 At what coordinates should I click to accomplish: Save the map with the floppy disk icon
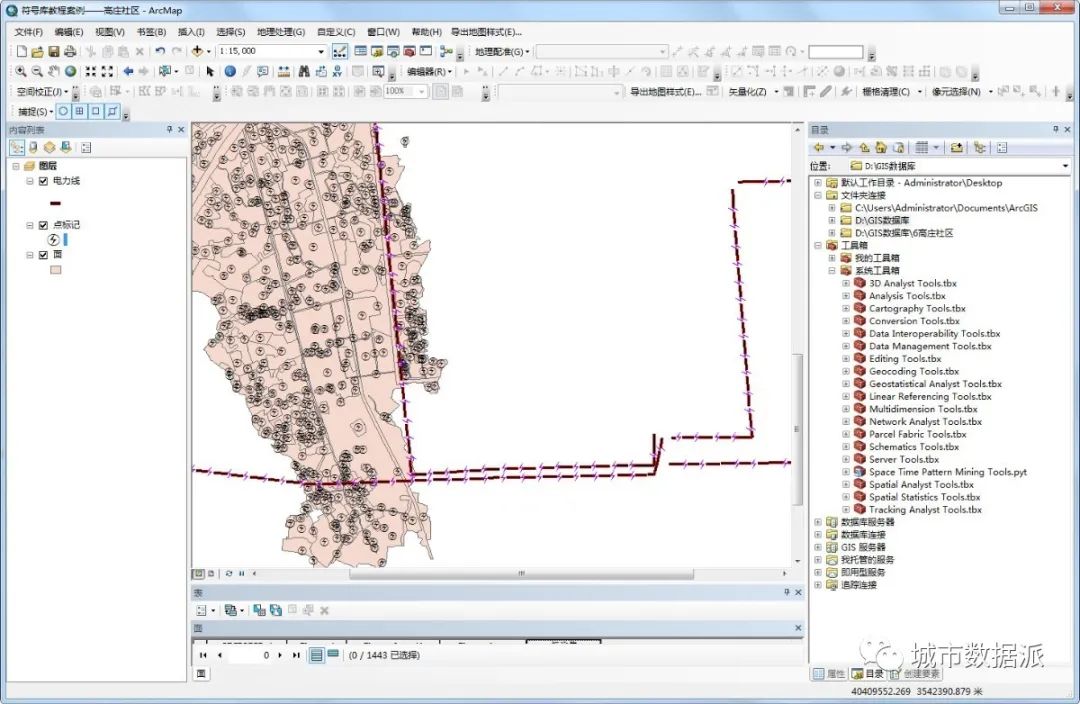click(53, 51)
